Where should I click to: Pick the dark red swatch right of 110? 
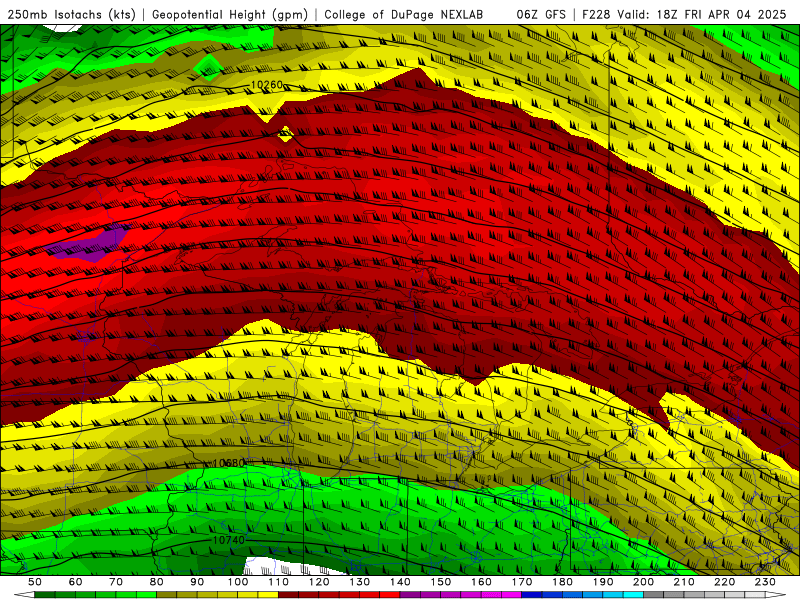[288, 595]
